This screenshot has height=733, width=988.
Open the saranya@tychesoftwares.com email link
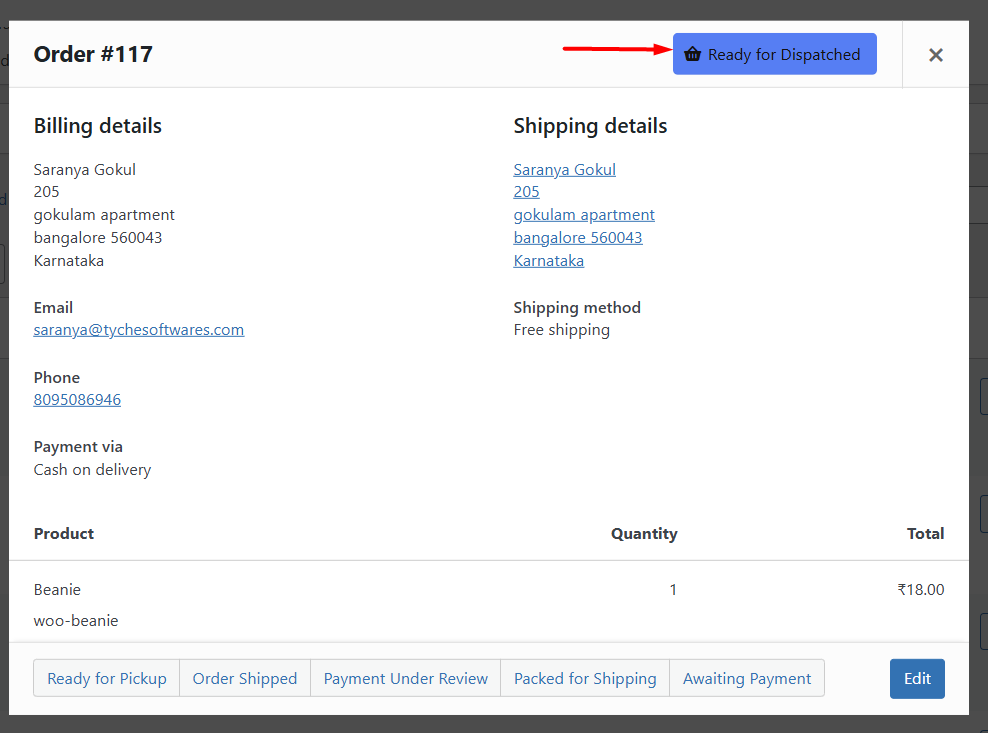(x=139, y=330)
